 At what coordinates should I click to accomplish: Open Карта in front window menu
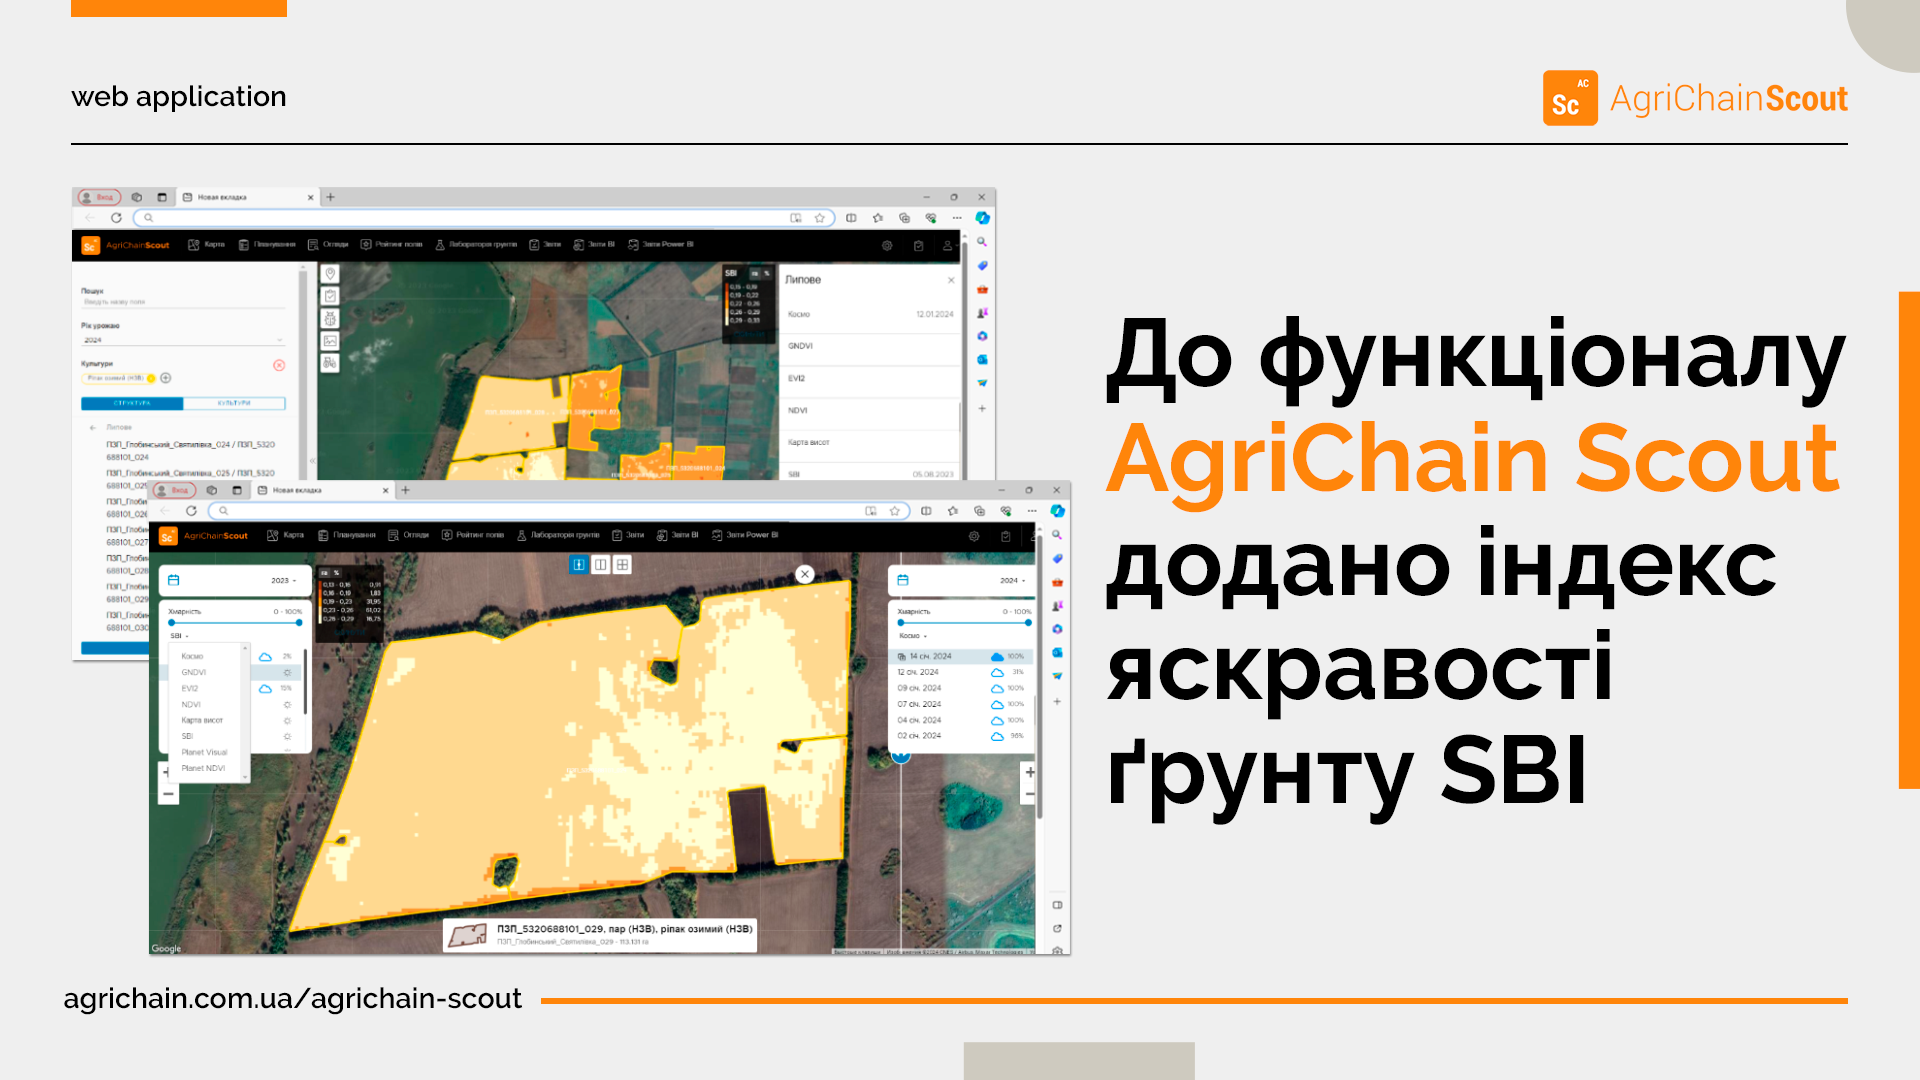tap(286, 535)
